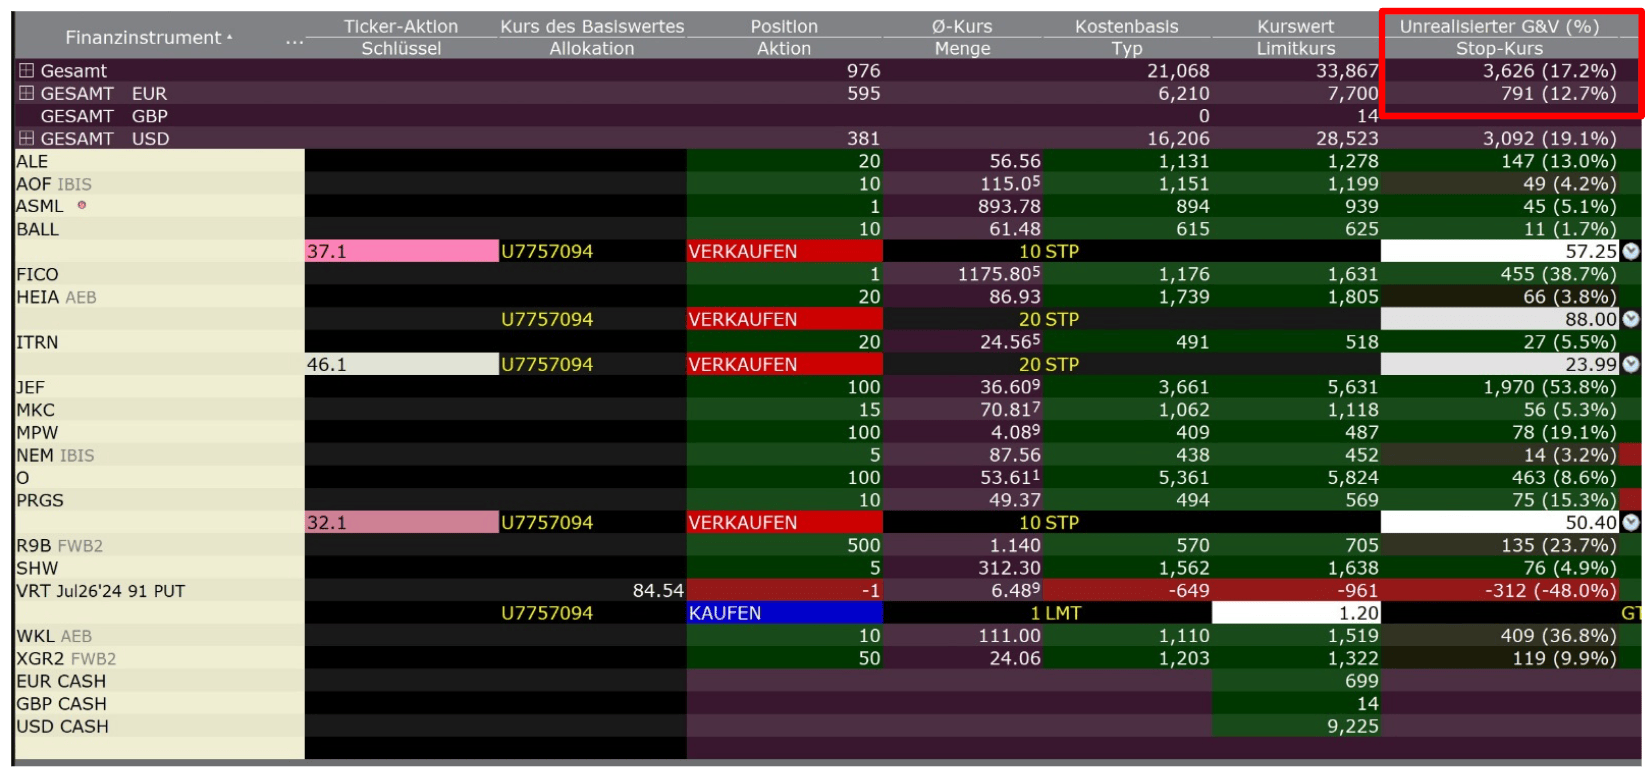The height and width of the screenshot is (776, 1652).
Task: Click the blue KAUFEN action cell
Action: (x=783, y=613)
